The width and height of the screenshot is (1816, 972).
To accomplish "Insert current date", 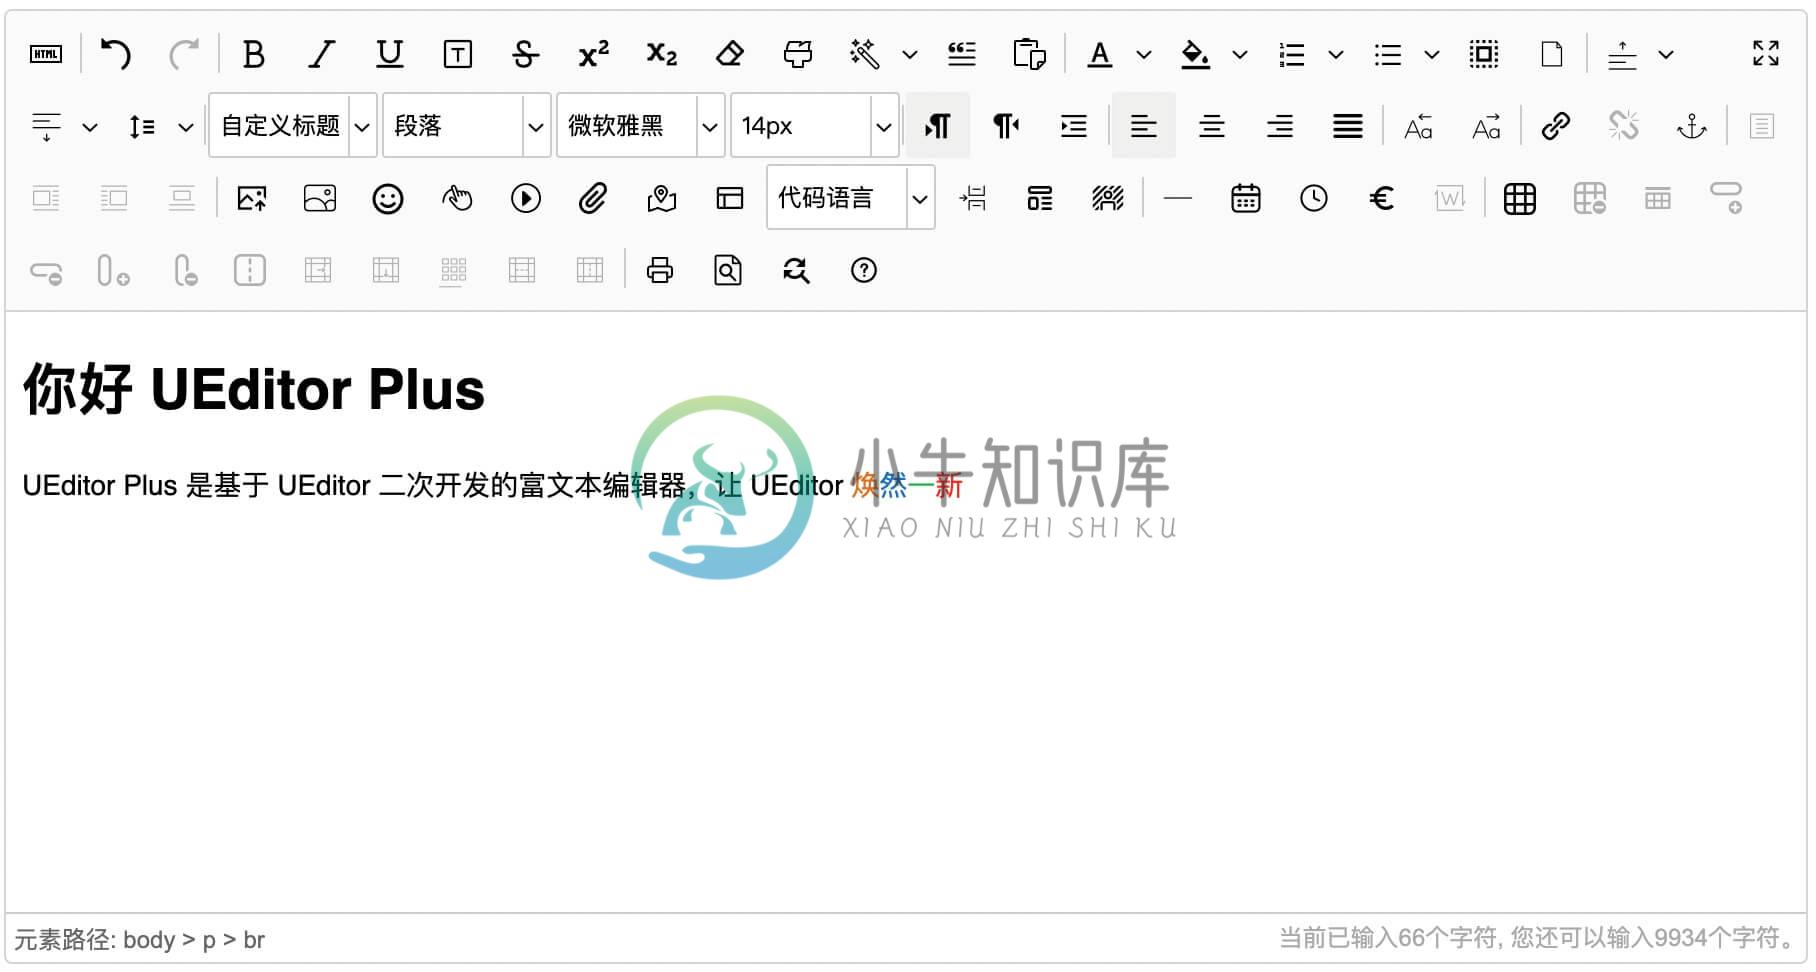I will (x=1246, y=198).
